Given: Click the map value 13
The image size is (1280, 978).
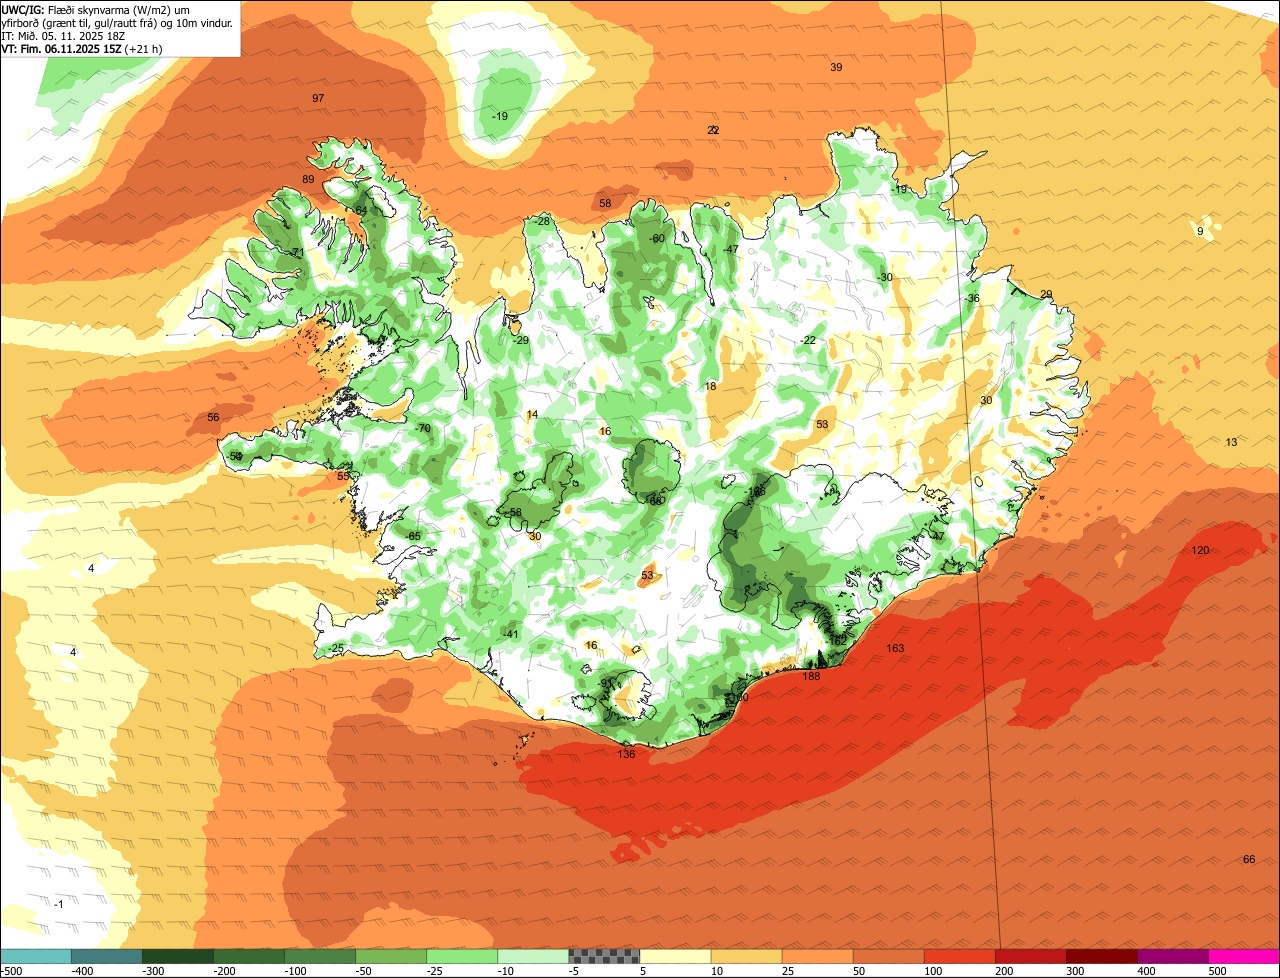Looking at the screenshot, I should [x=1231, y=442].
